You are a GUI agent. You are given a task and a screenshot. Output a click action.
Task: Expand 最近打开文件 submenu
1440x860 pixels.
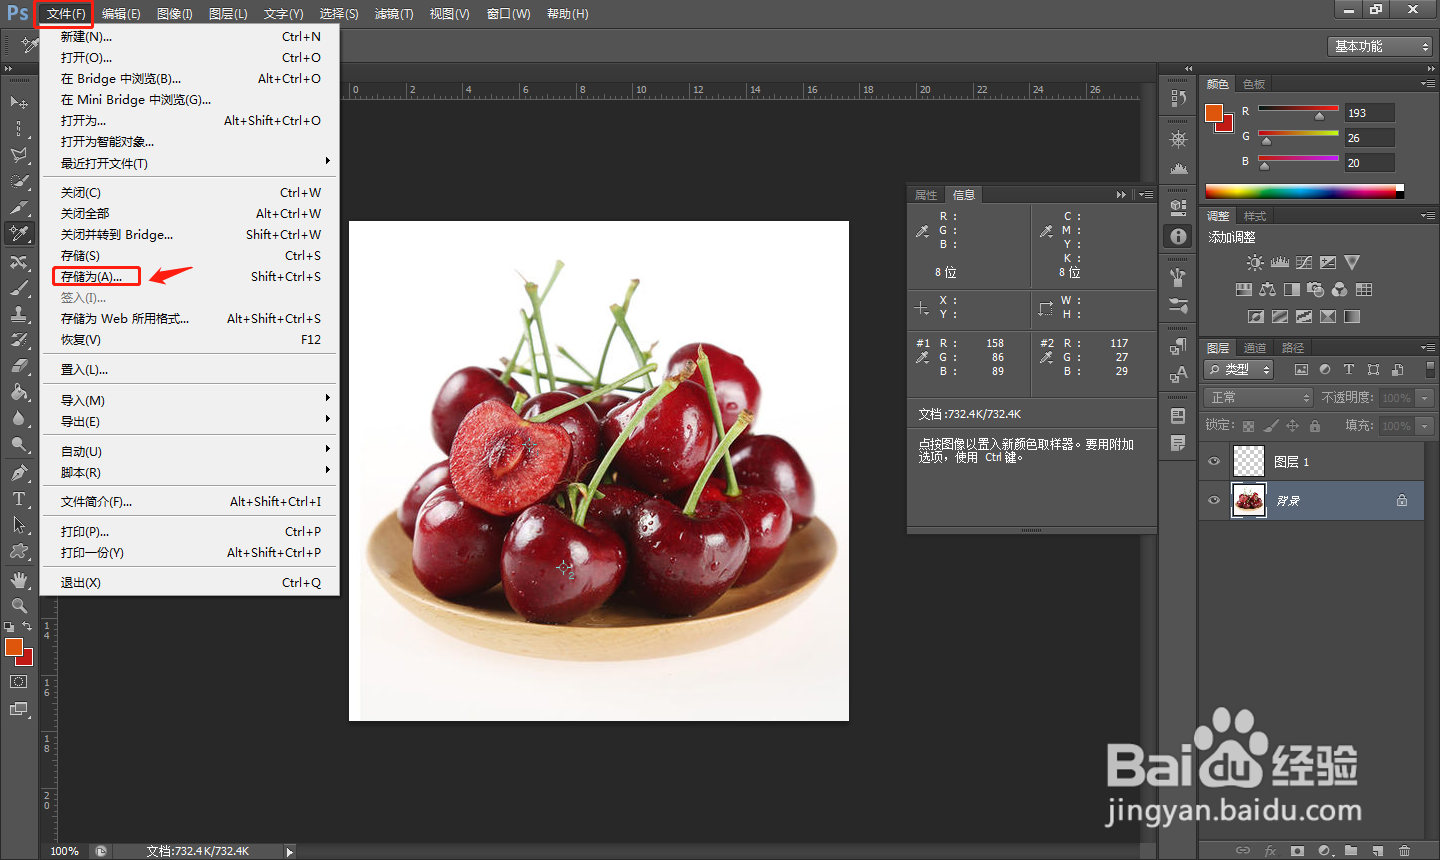tap(189, 163)
